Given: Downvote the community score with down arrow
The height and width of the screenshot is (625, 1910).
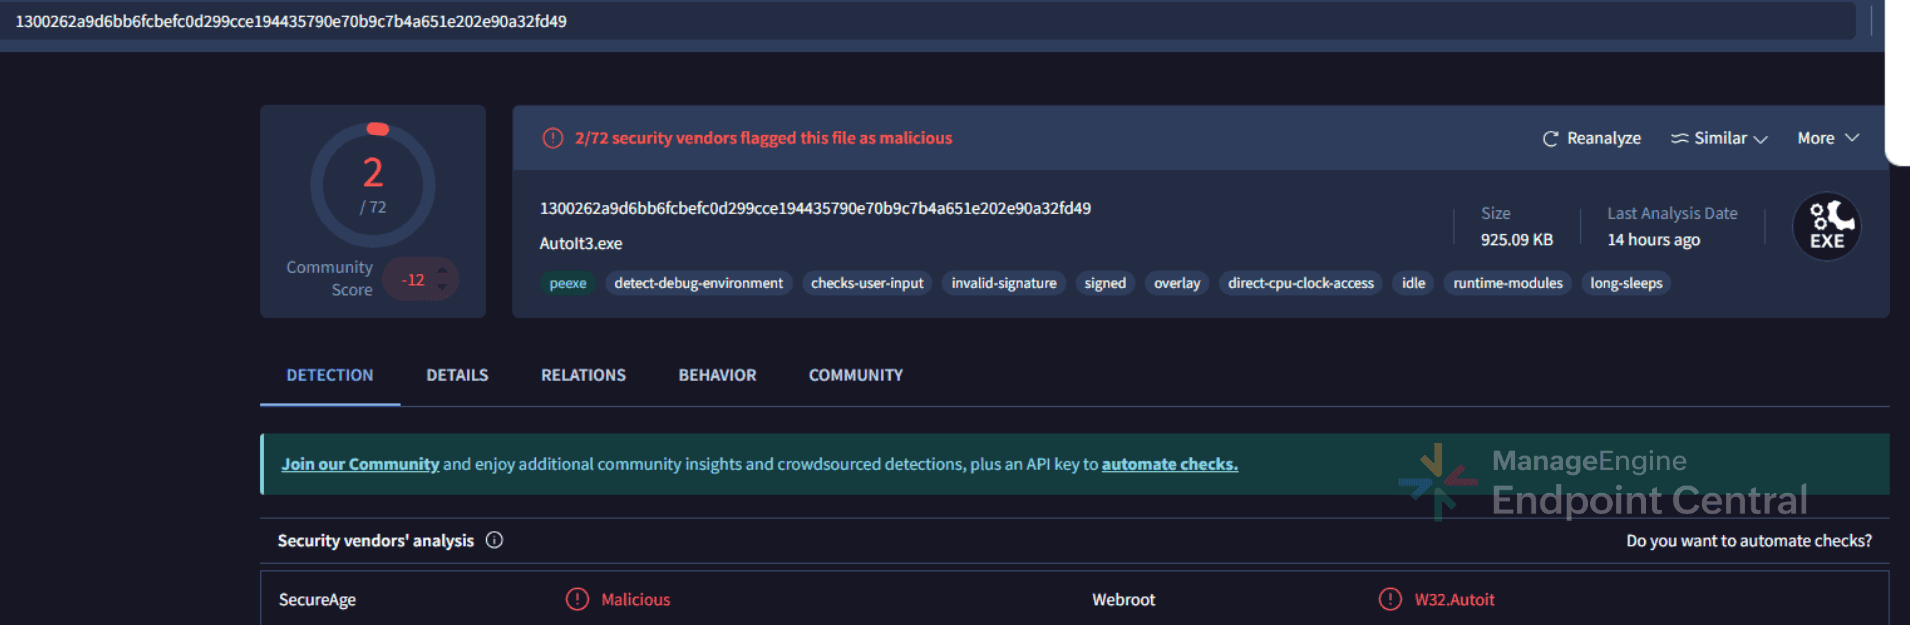Looking at the screenshot, I should click(442, 288).
